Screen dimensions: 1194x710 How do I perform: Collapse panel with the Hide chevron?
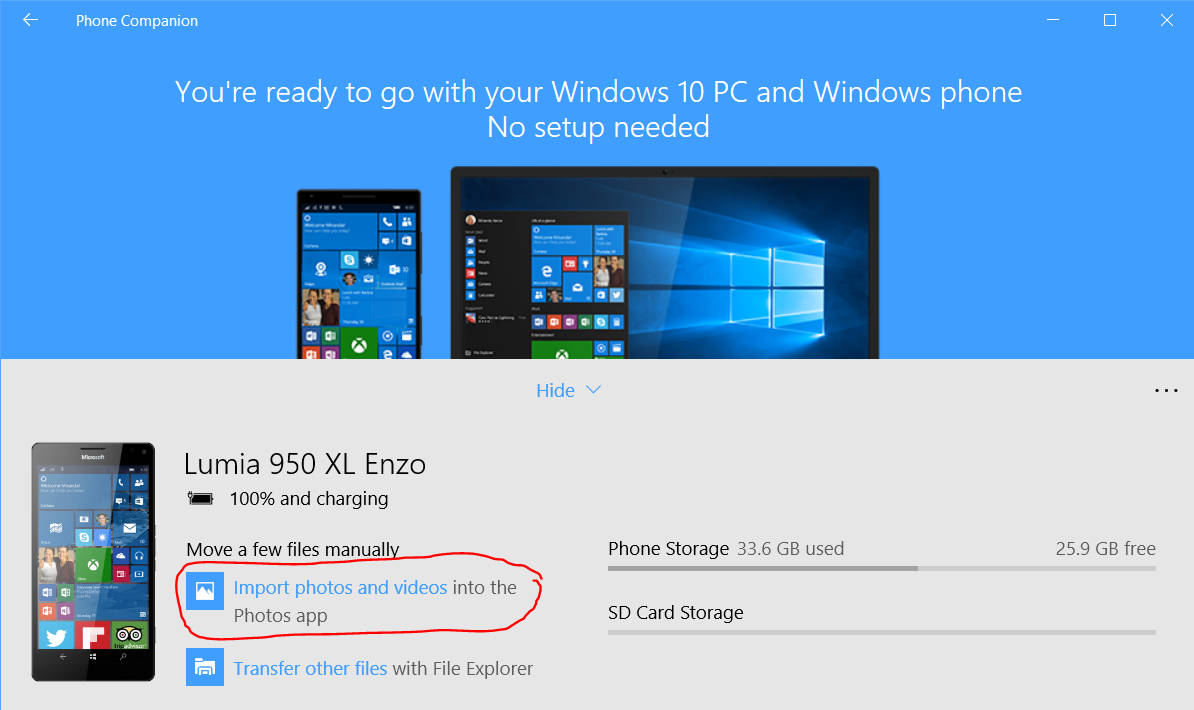click(594, 390)
